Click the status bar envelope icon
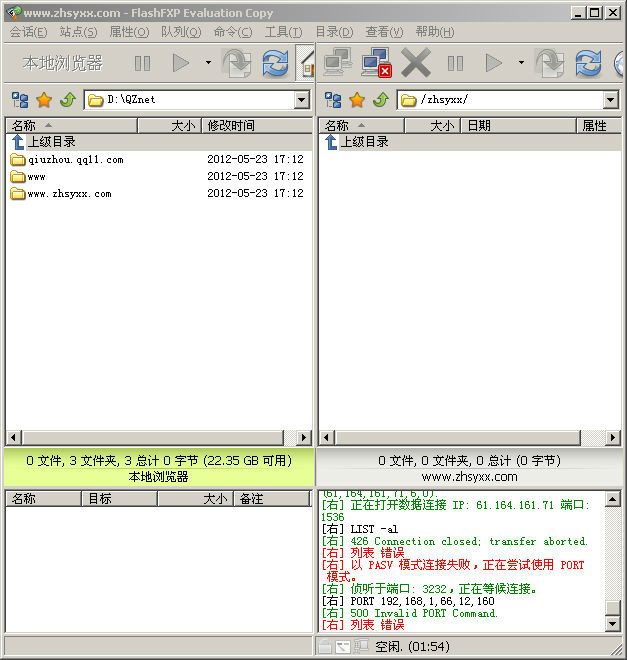 343,647
